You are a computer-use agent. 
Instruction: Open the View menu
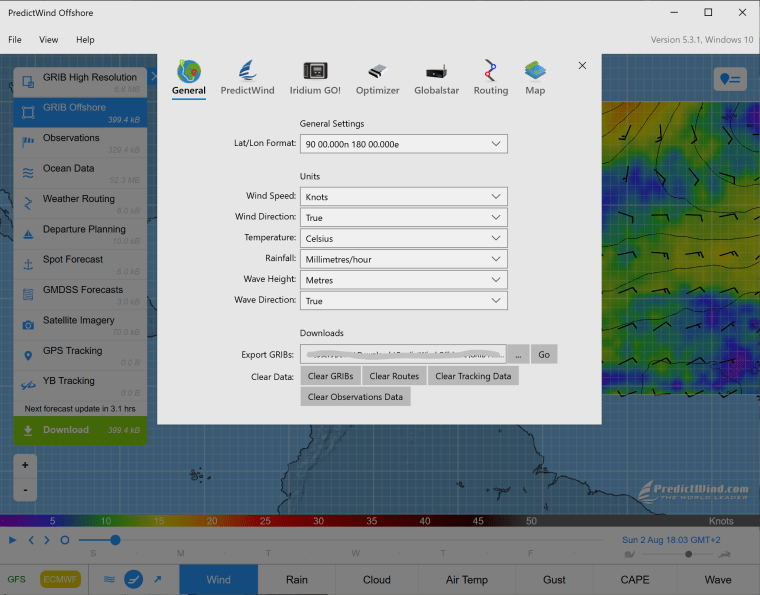[x=48, y=40]
